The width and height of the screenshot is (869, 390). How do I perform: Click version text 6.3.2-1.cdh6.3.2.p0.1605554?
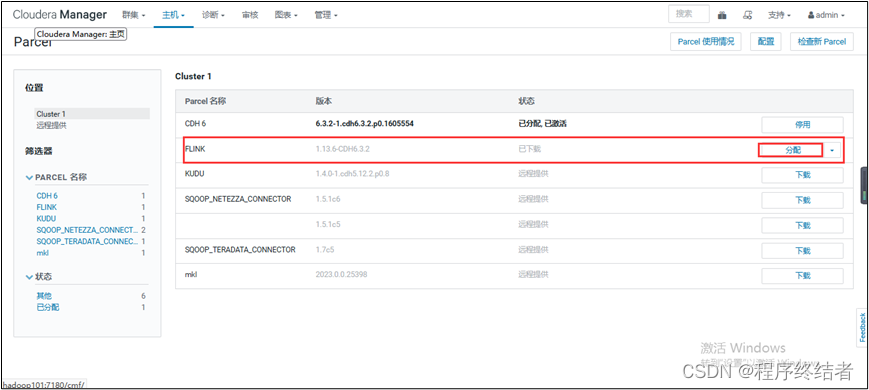click(x=365, y=124)
